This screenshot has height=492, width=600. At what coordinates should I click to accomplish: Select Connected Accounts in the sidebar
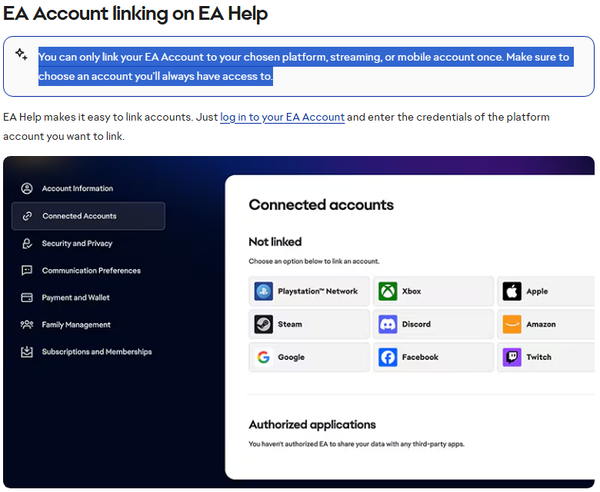tap(79, 216)
